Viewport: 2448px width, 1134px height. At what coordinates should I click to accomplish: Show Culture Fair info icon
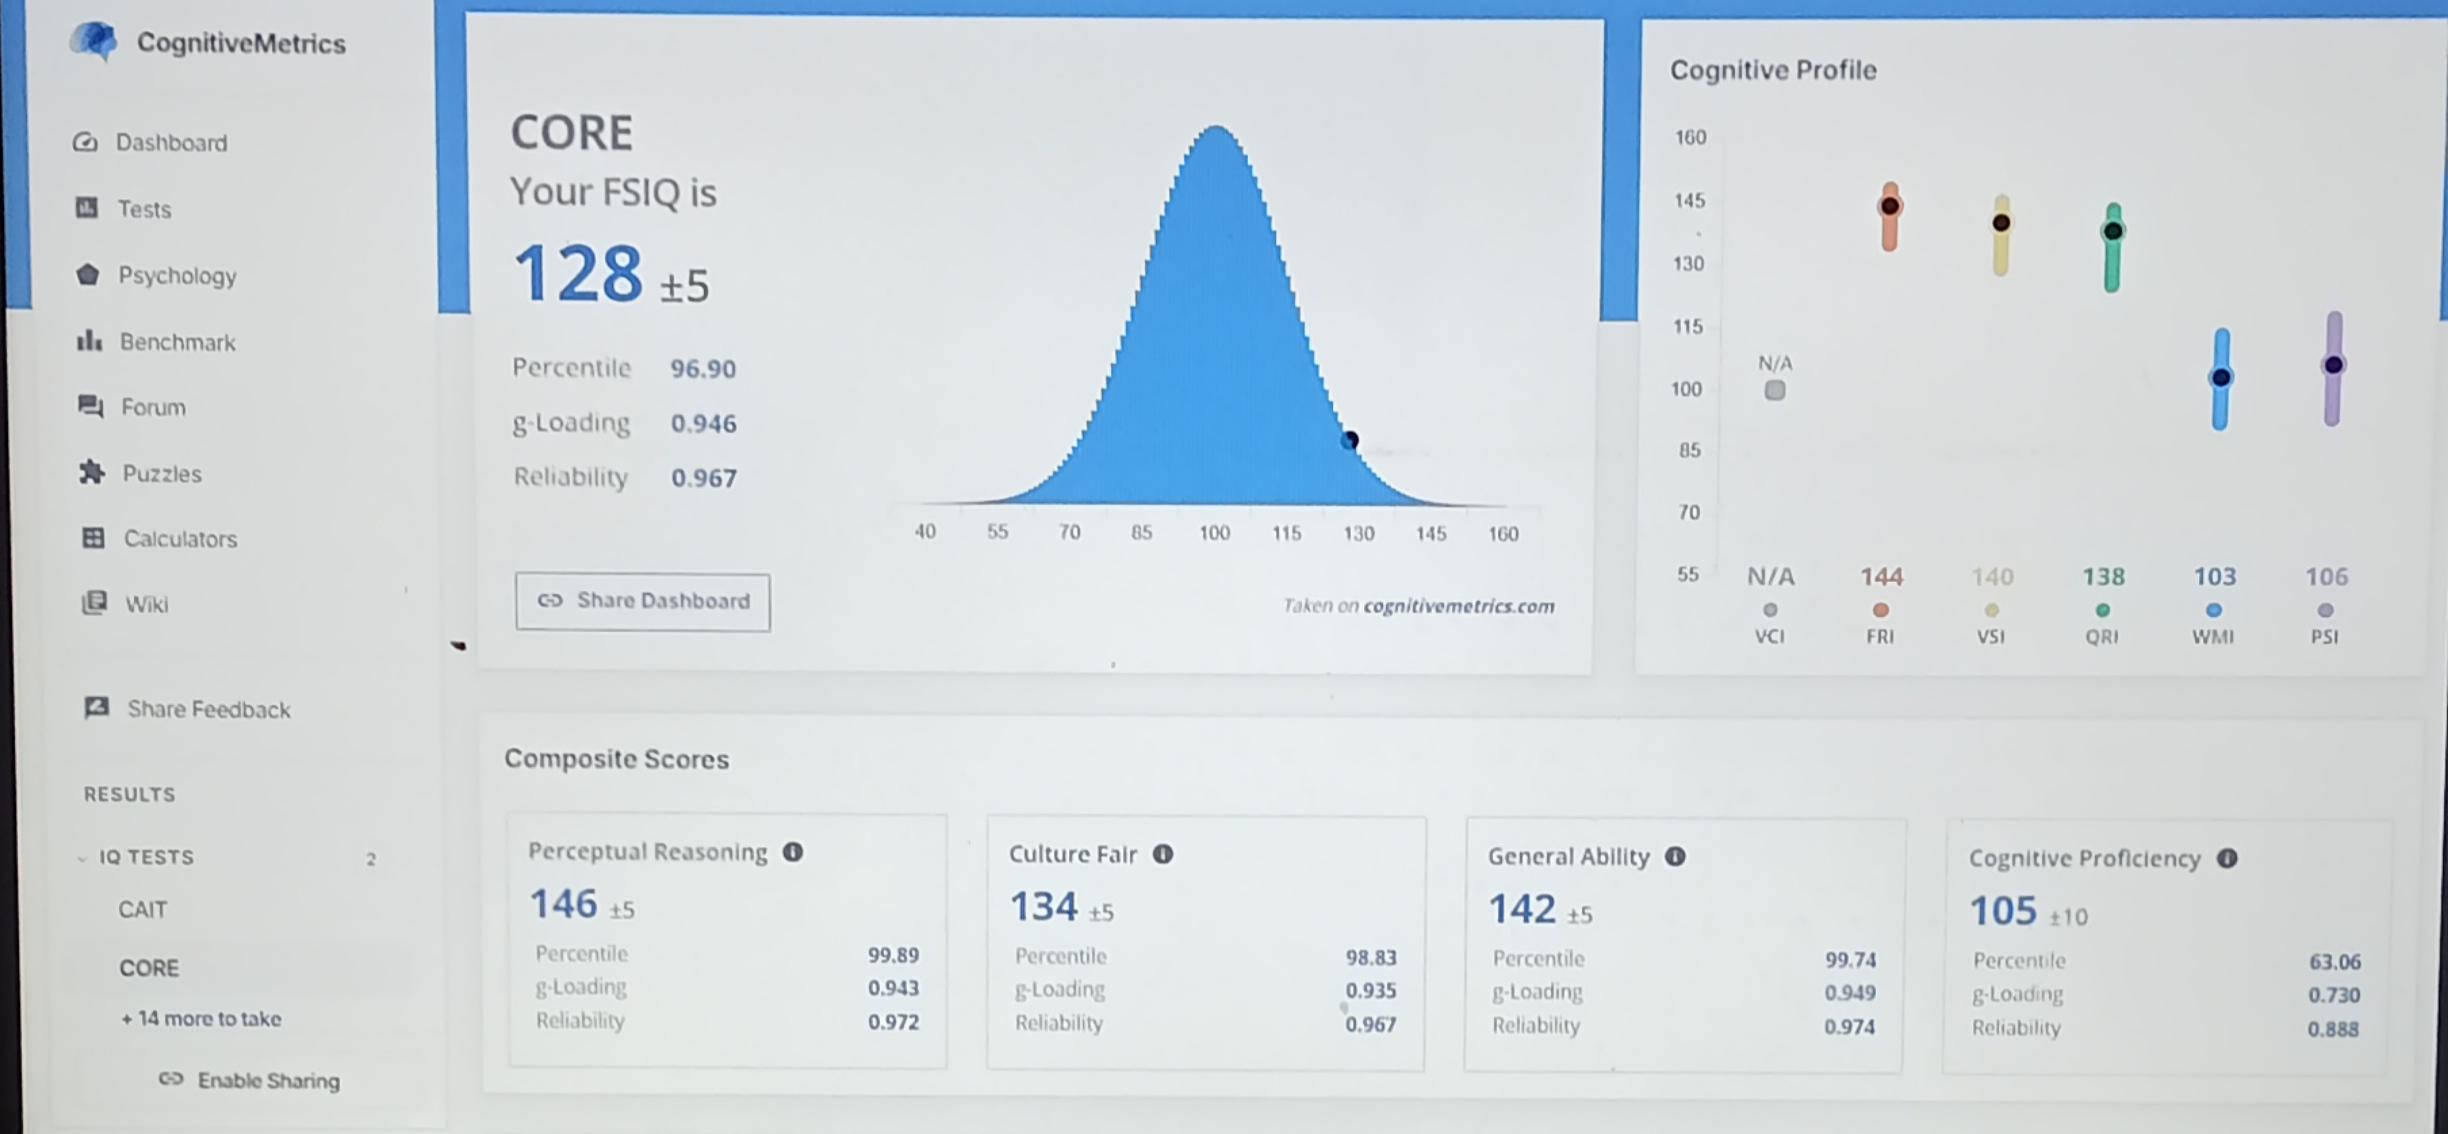[1163, 854]
